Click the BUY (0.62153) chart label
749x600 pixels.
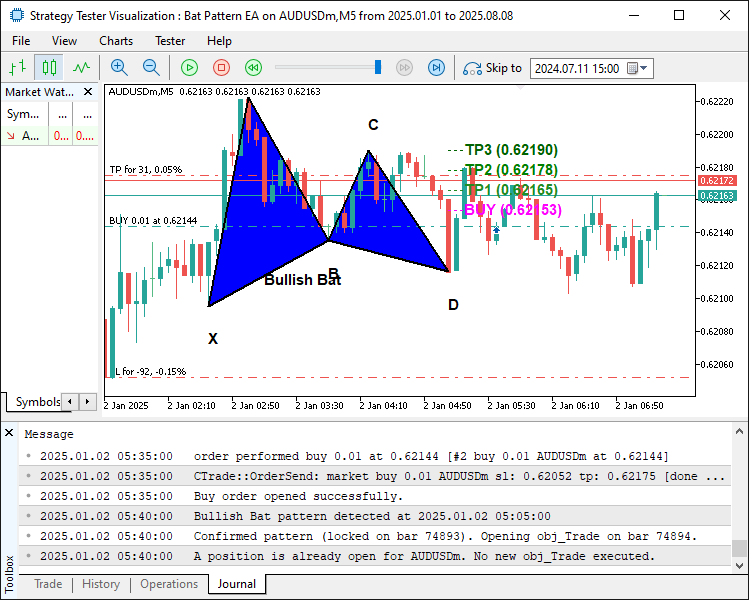tap(513, 210)
